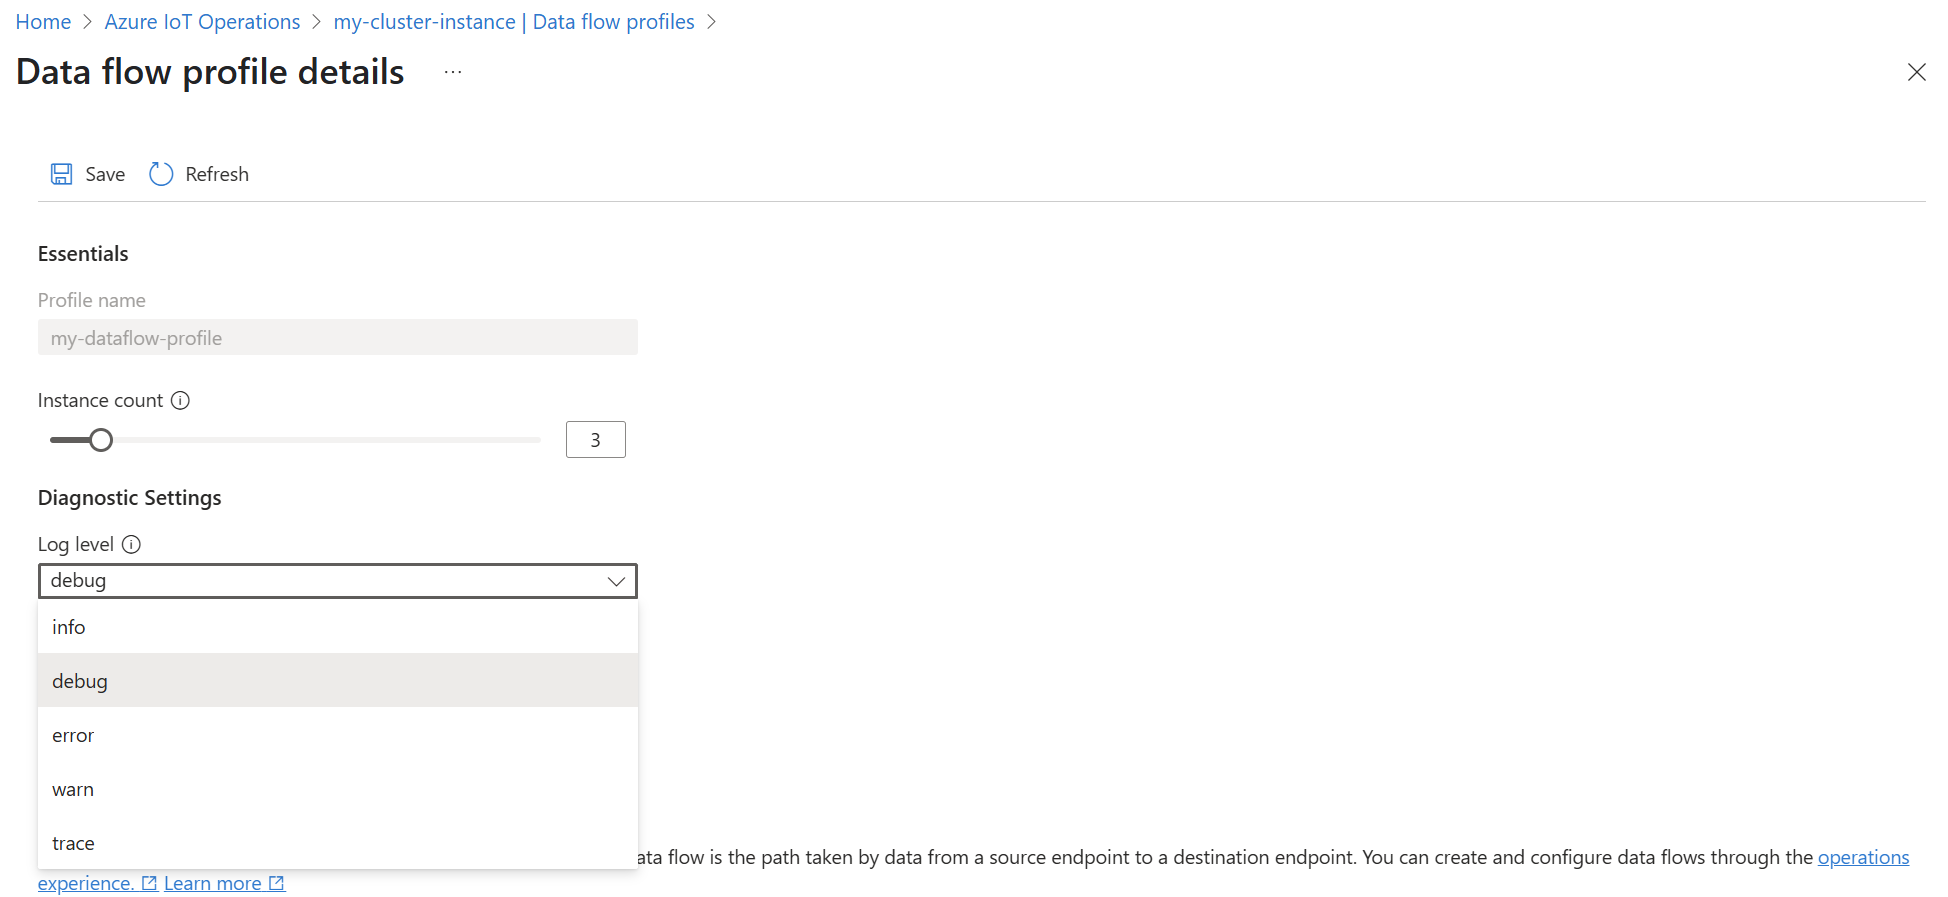Image resolution: width=1948 pixels, height=897 pixels.
Task: Click the external link icon beside Learn more
Action: click(x=277, y=884)
